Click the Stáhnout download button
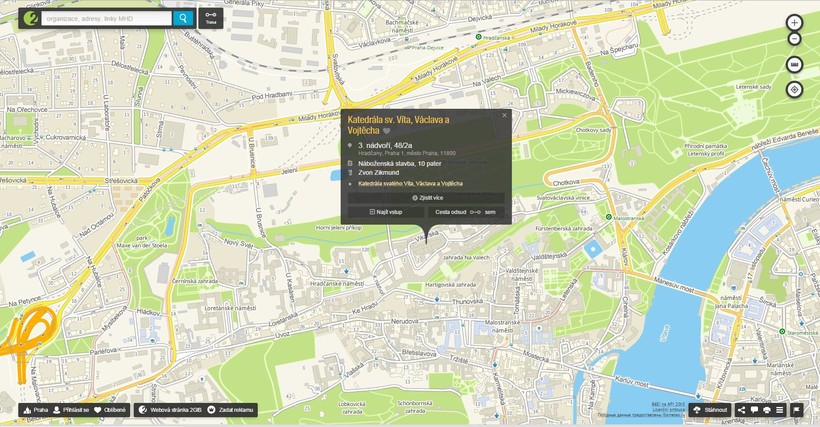The width and height of the screenshot is (820, 427). tap(710, 410)
